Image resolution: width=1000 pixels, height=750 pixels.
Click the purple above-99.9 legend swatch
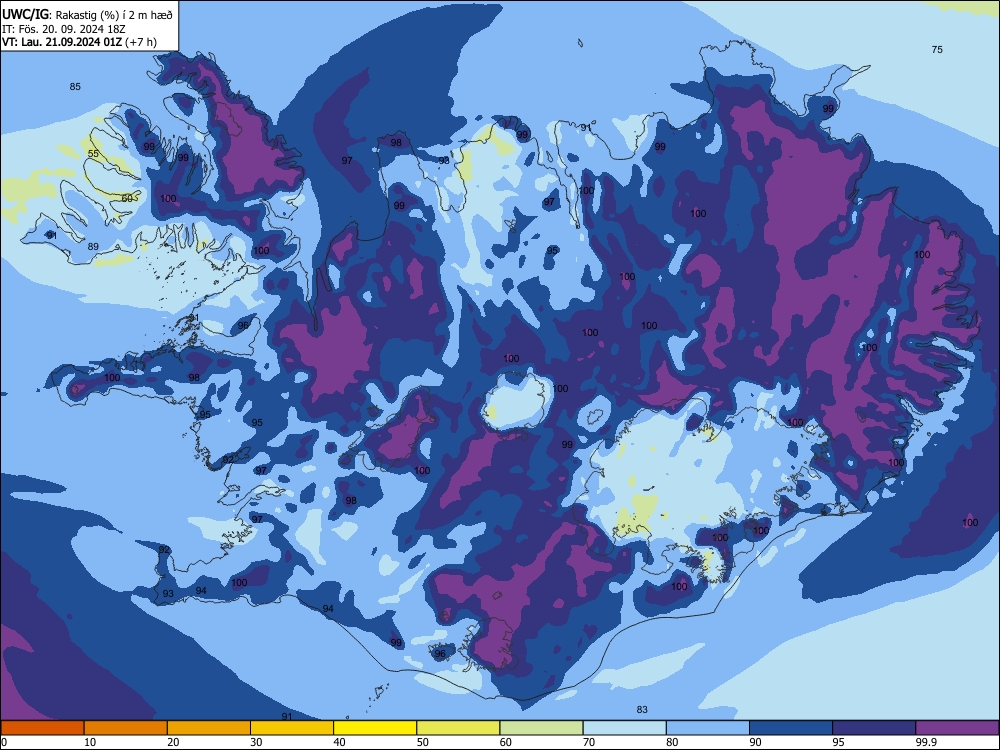pos(957,728)
